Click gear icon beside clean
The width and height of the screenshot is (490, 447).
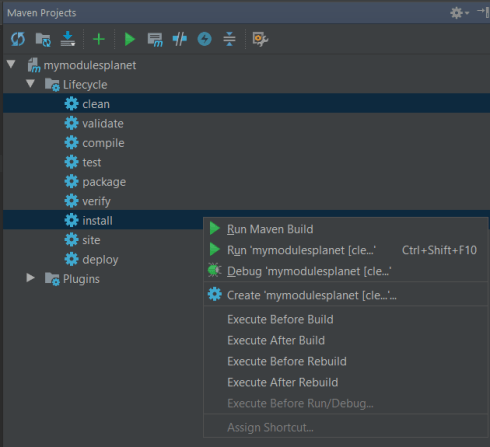pyautogui.click(x=71, y=104)
